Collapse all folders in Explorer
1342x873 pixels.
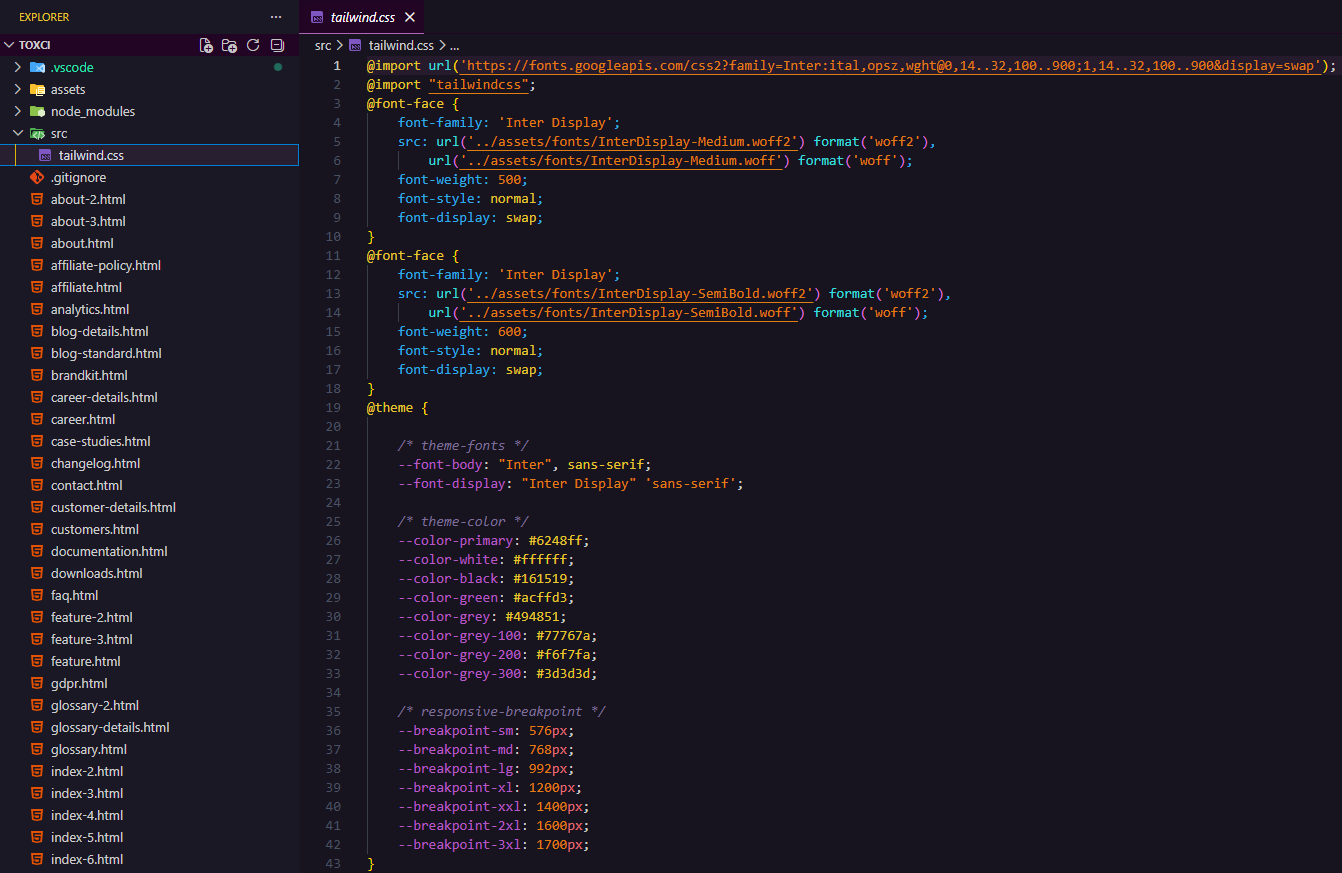pyautogui.click(x=277, y=45)
